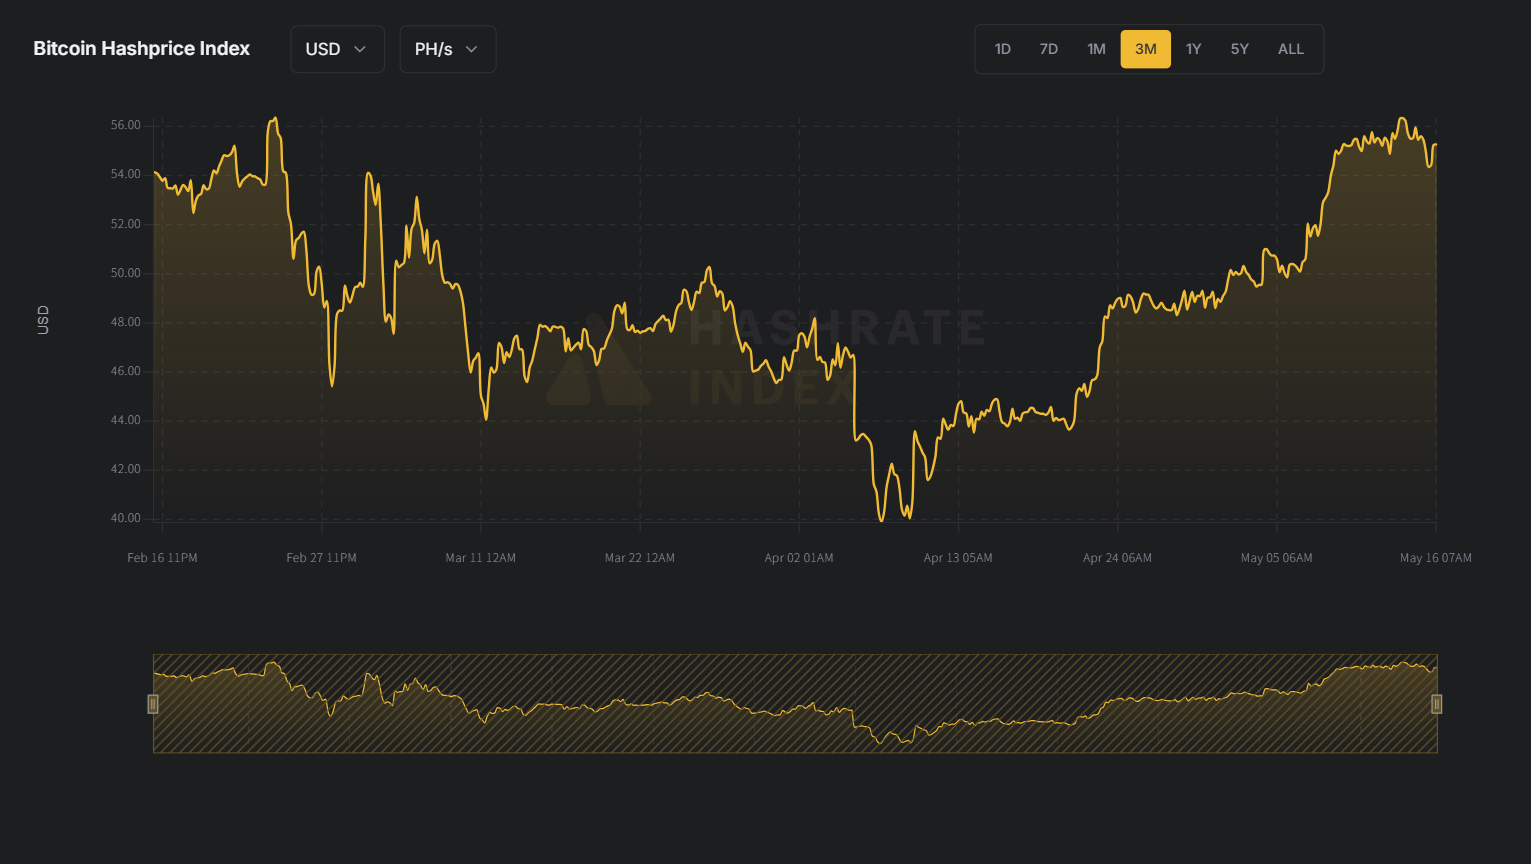Select the ALL time range
This screenshot has width=1531, height=864.
[x=1291, y=49]
